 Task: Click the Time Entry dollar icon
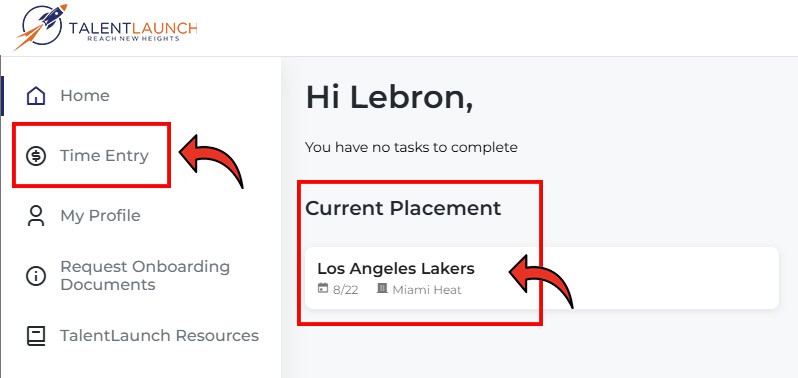[36, 156]
